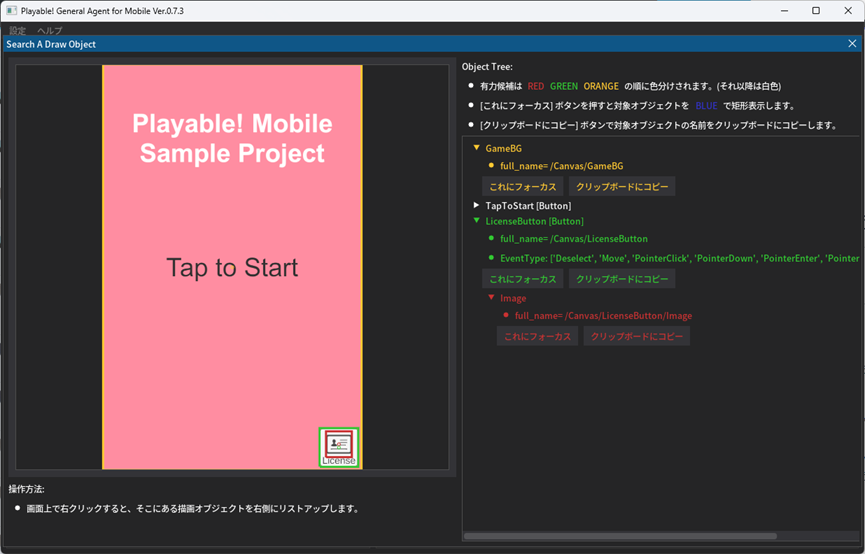Maximize the Playable! General Agent window
Image resolution: width=865 pixels, height=554 pixels.
tap(816, 10)
